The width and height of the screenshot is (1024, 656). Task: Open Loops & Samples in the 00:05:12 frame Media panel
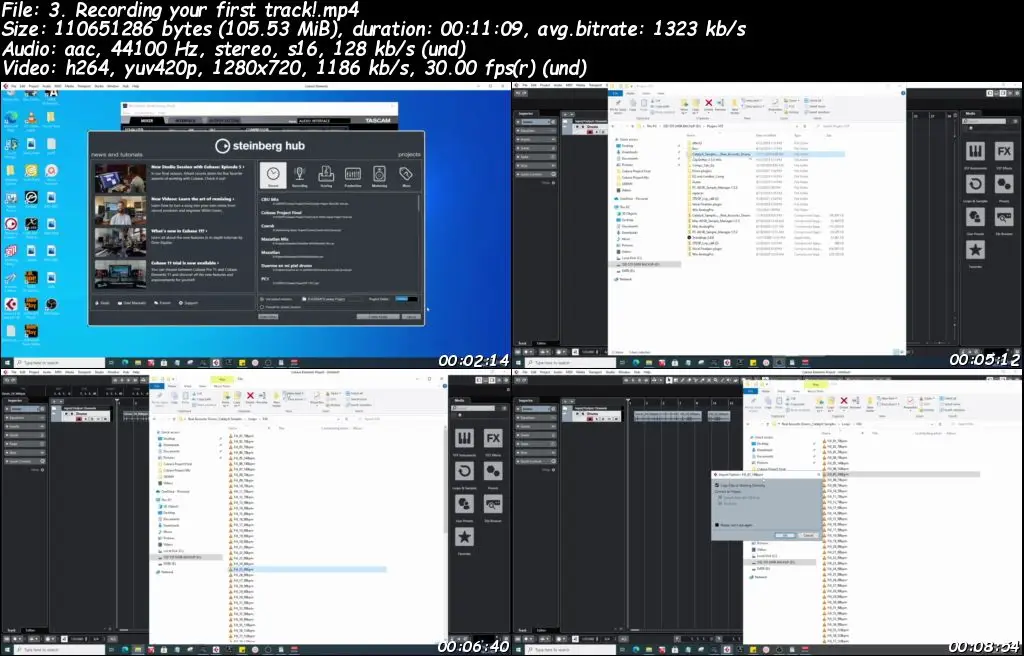[975, 184]
